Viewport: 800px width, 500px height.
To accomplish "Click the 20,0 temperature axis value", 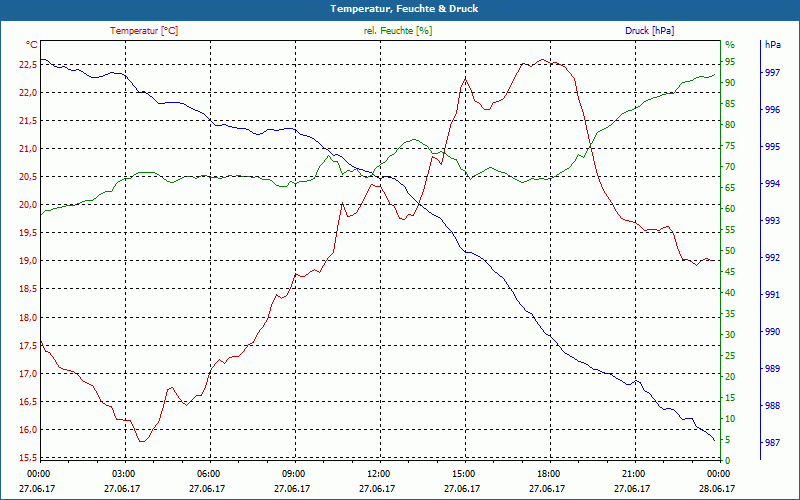I will (x=29, y=205).
